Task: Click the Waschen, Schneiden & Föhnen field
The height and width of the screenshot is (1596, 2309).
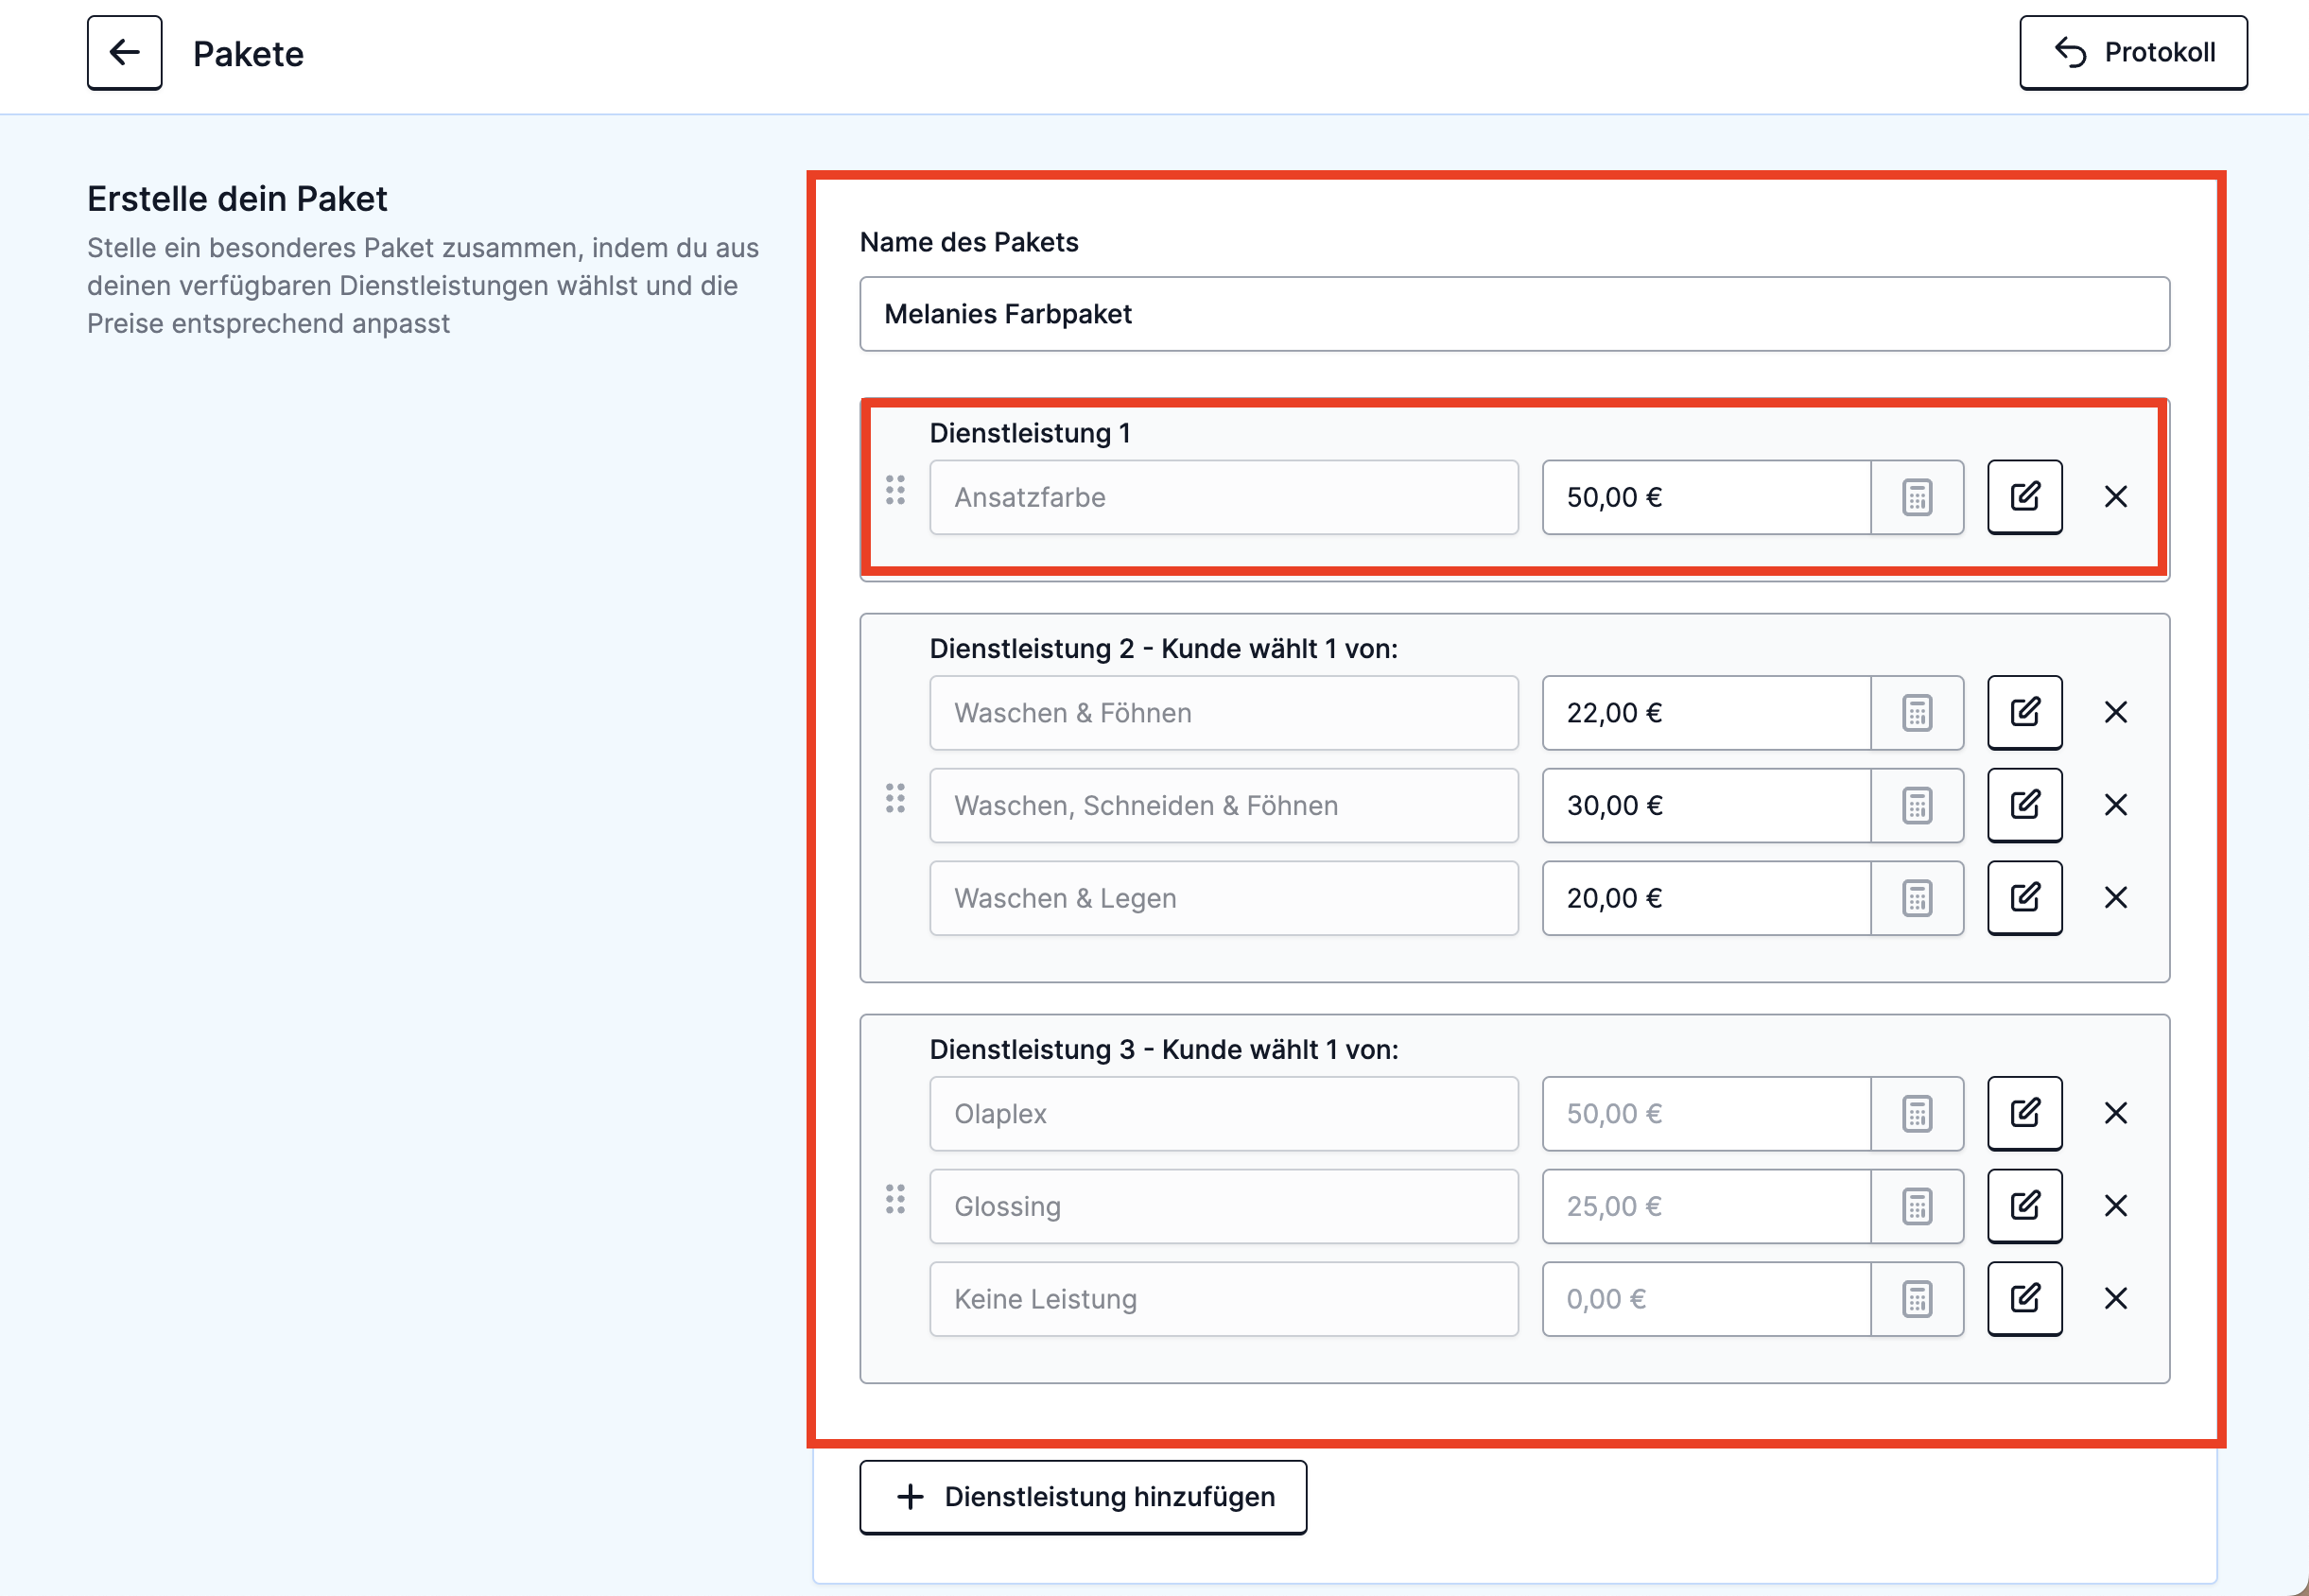Action: (x=1224, y=806)
